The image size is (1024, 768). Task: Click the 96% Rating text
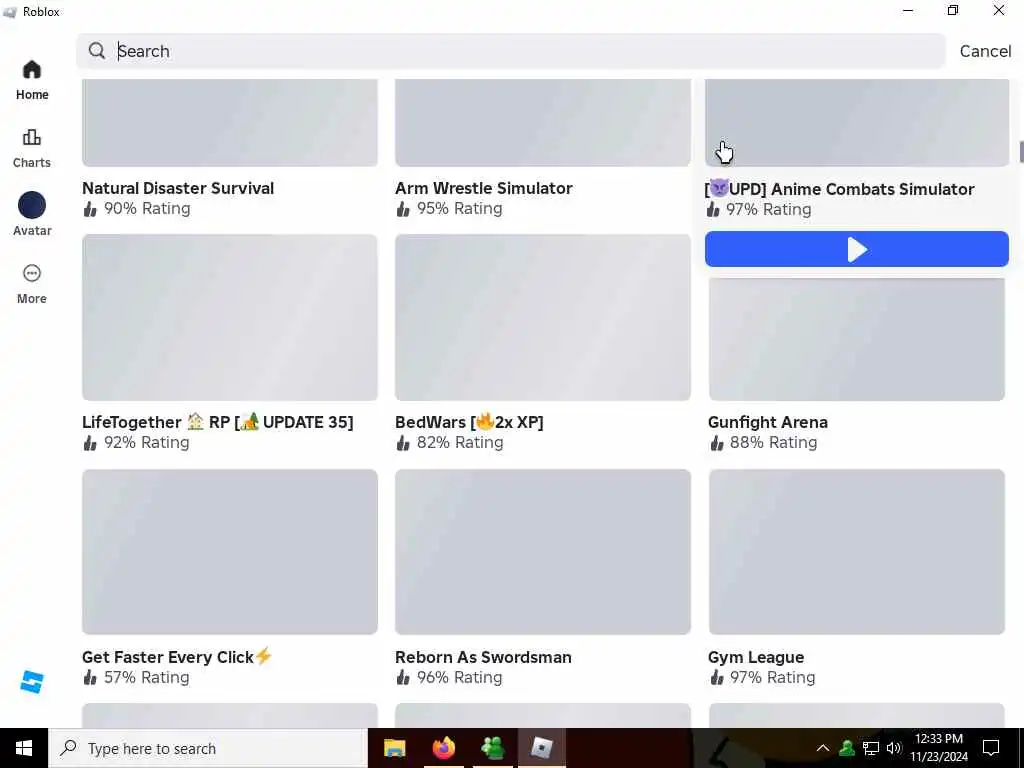(x=460, y=677)
